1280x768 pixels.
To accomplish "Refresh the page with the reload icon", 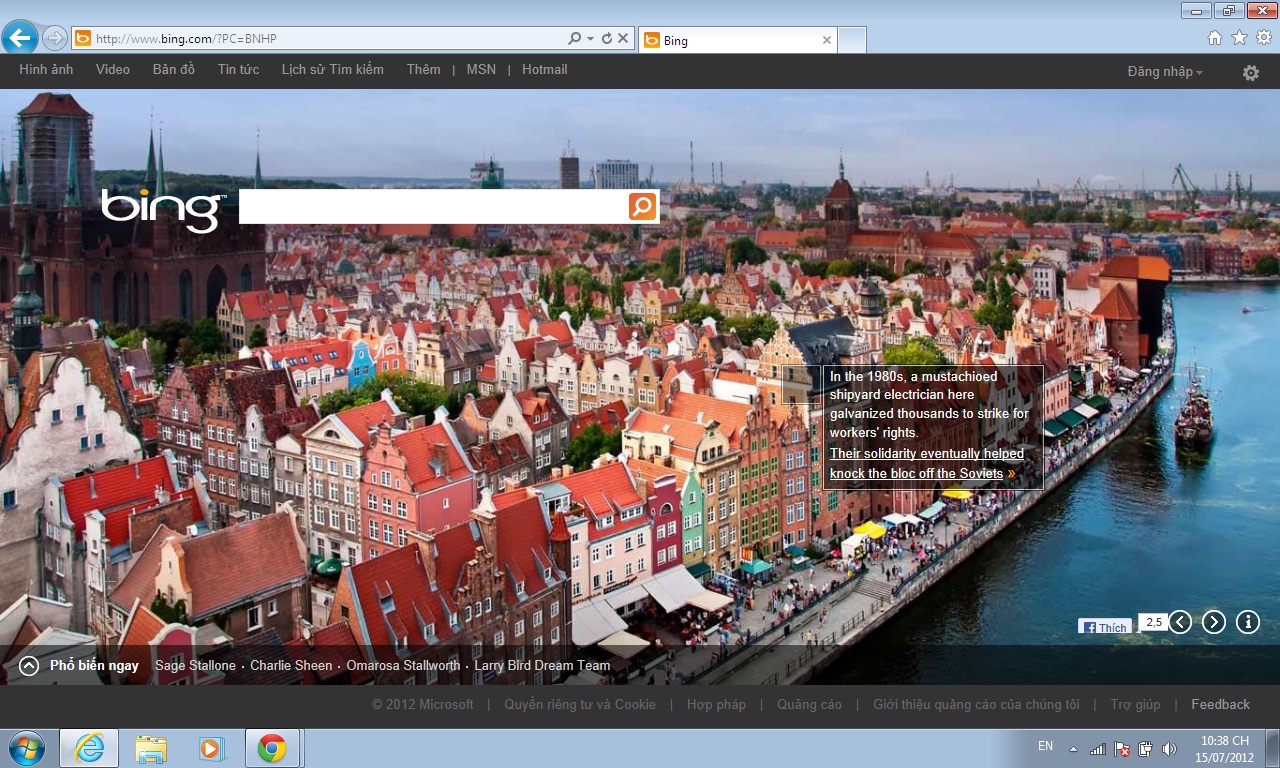I will [606, 39].
